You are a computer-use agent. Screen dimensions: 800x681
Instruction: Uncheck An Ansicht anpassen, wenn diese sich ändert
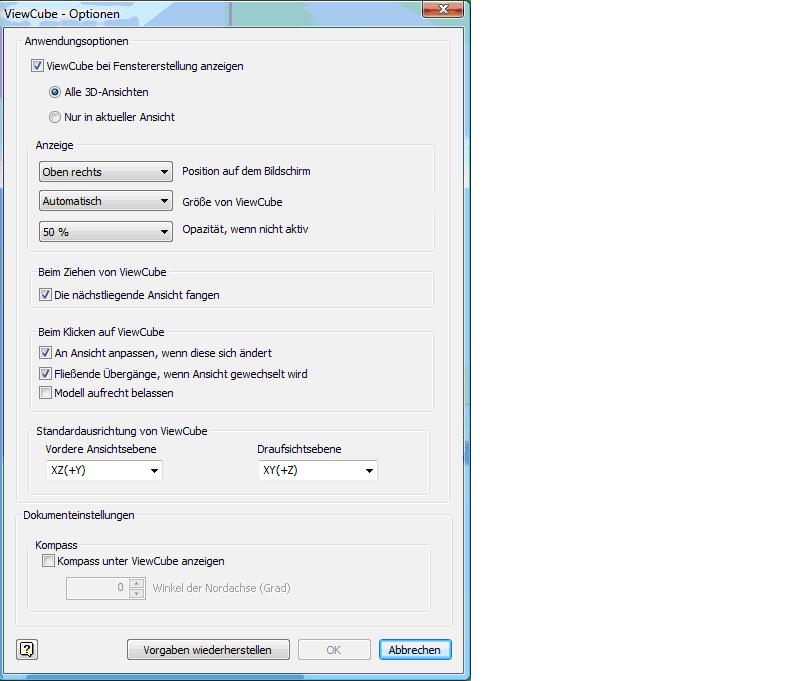point(45,353)
